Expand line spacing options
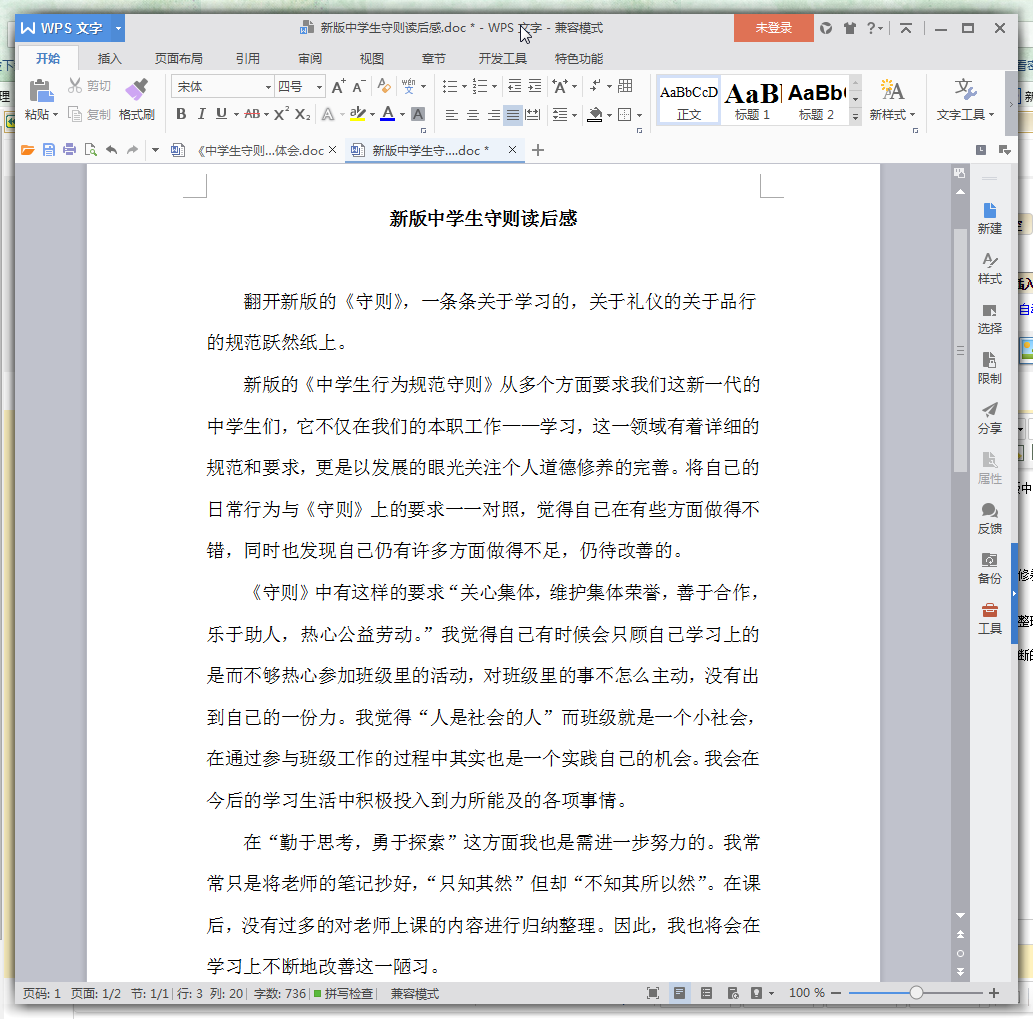1033x1019 pixels. click(575, 115)
